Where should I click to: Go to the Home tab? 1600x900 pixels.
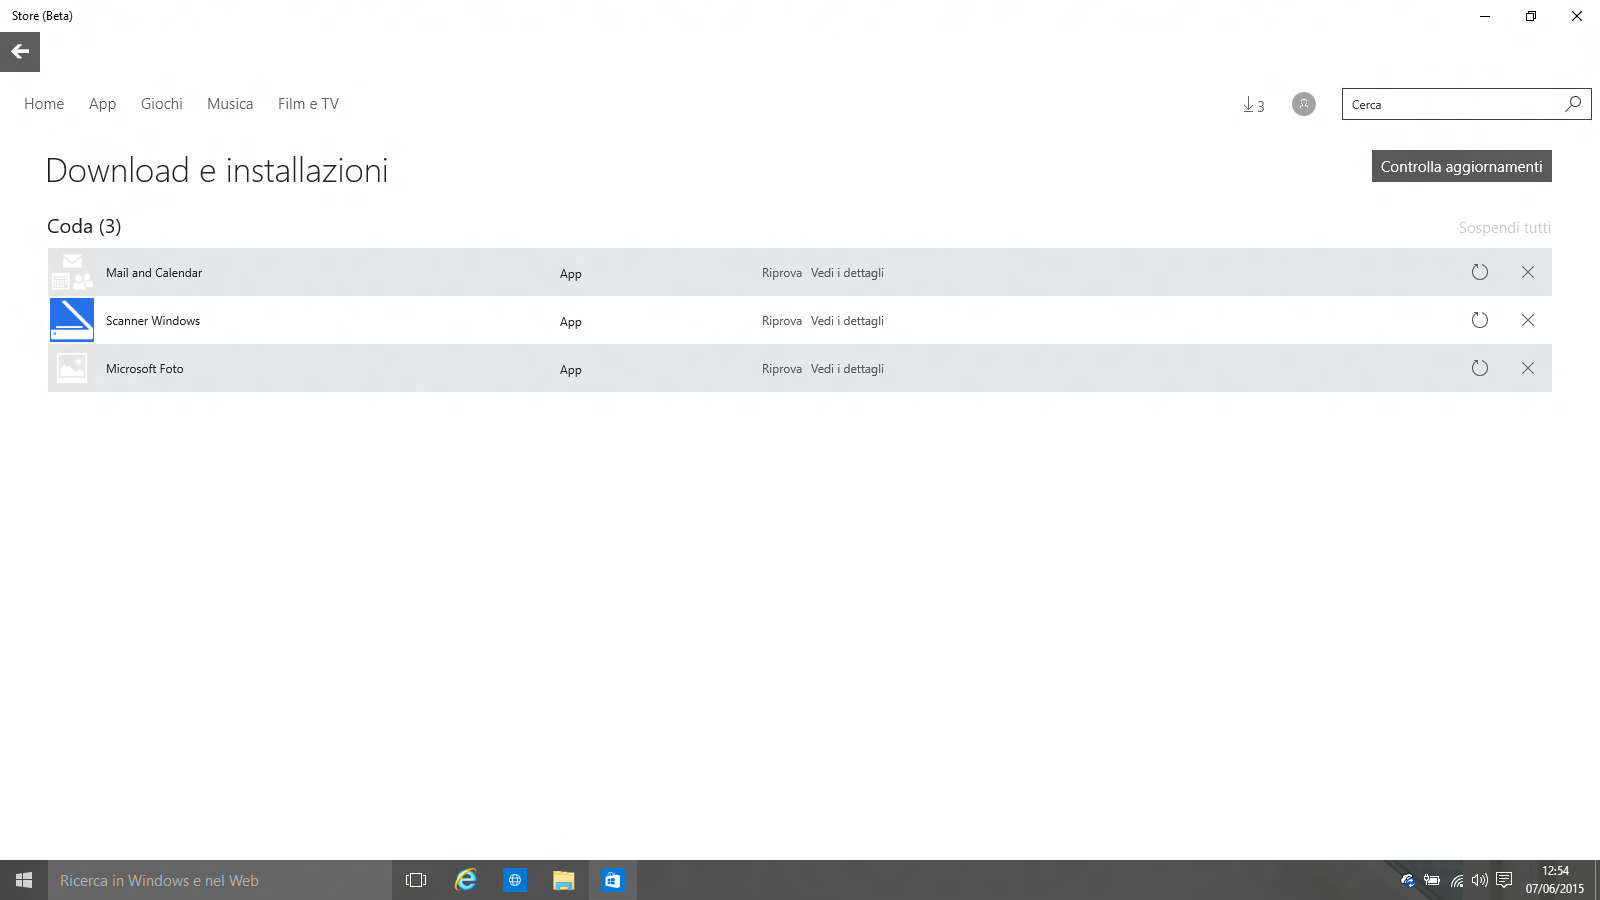point(44,104)
